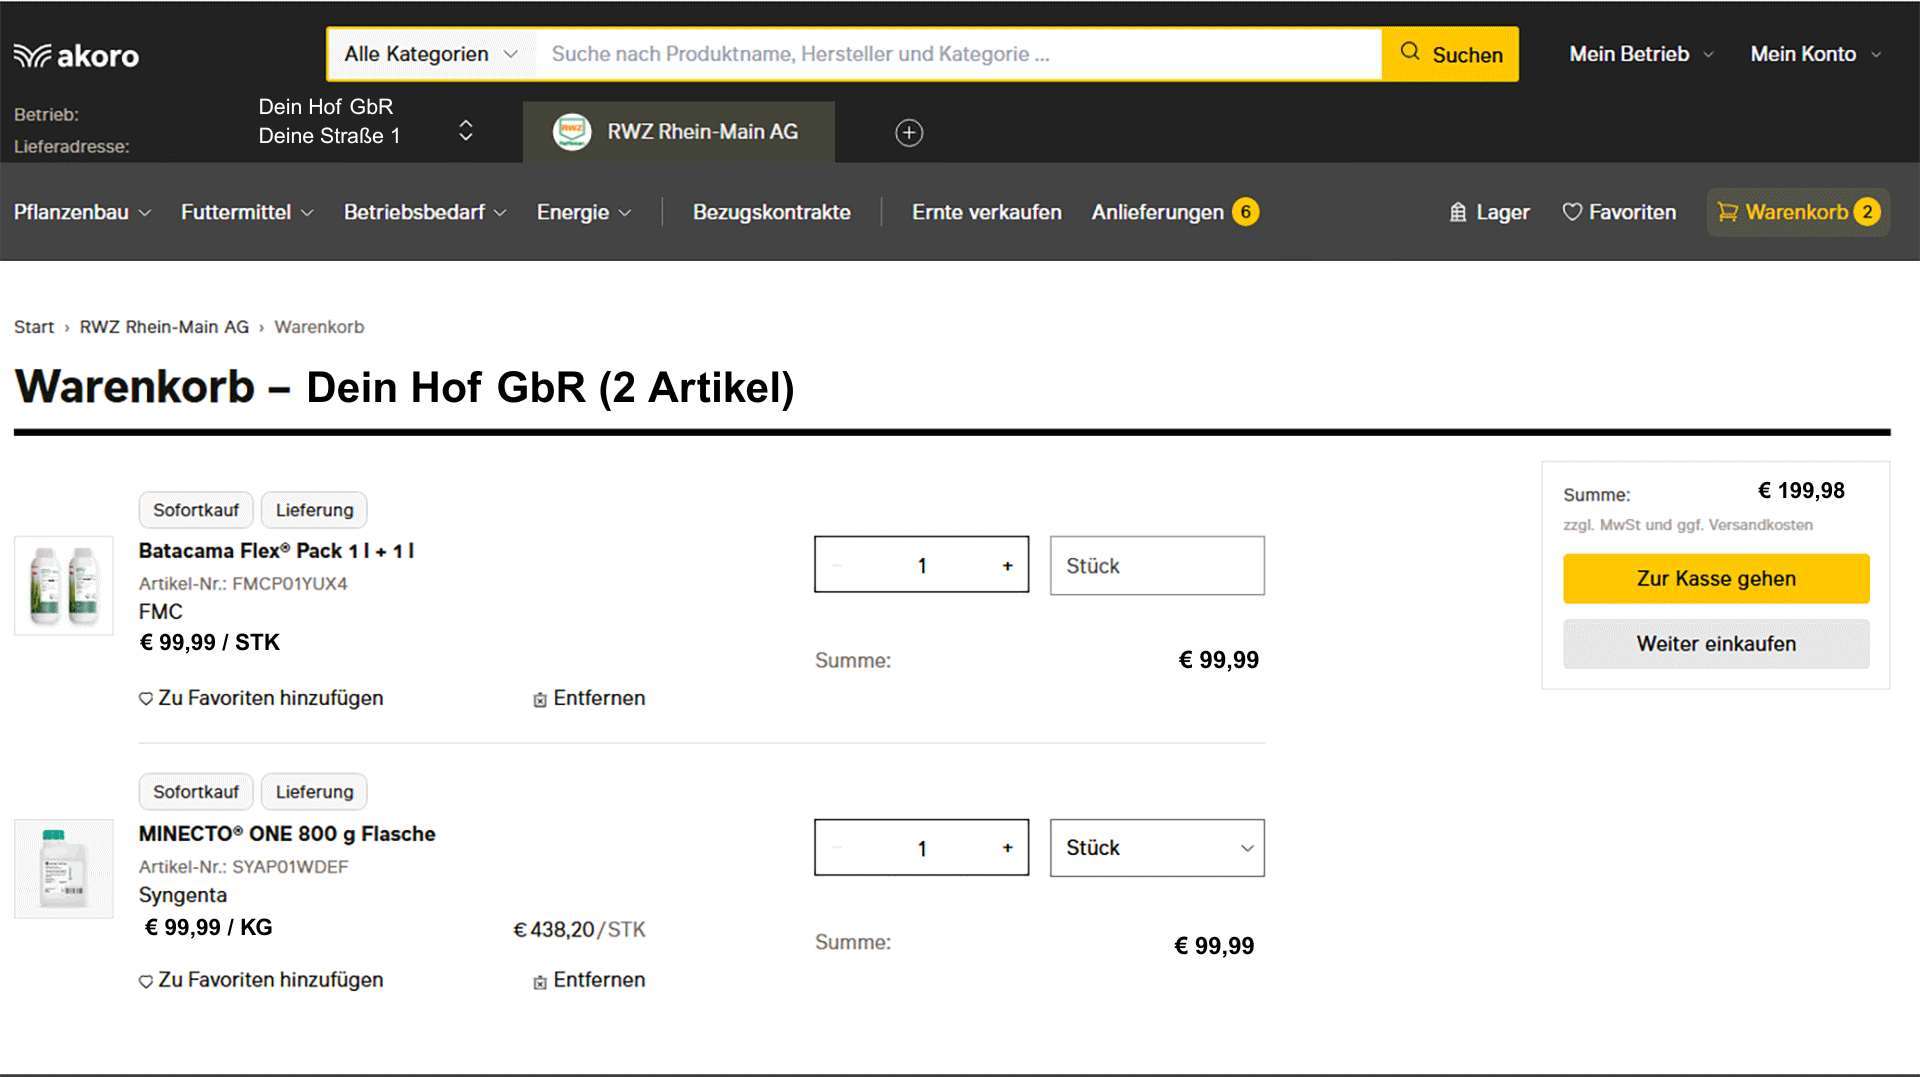Click the Suchen search button

(x=1450, y=54)
